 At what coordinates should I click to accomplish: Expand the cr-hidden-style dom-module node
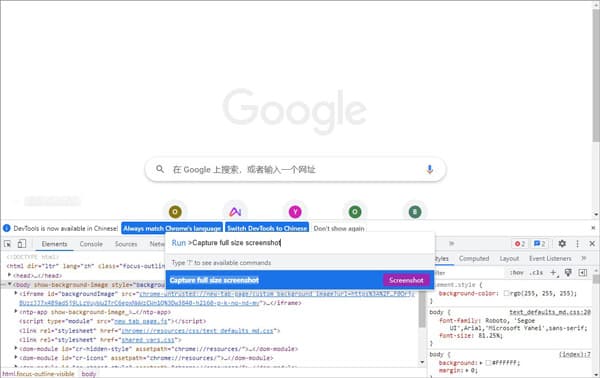pos(16,349)
